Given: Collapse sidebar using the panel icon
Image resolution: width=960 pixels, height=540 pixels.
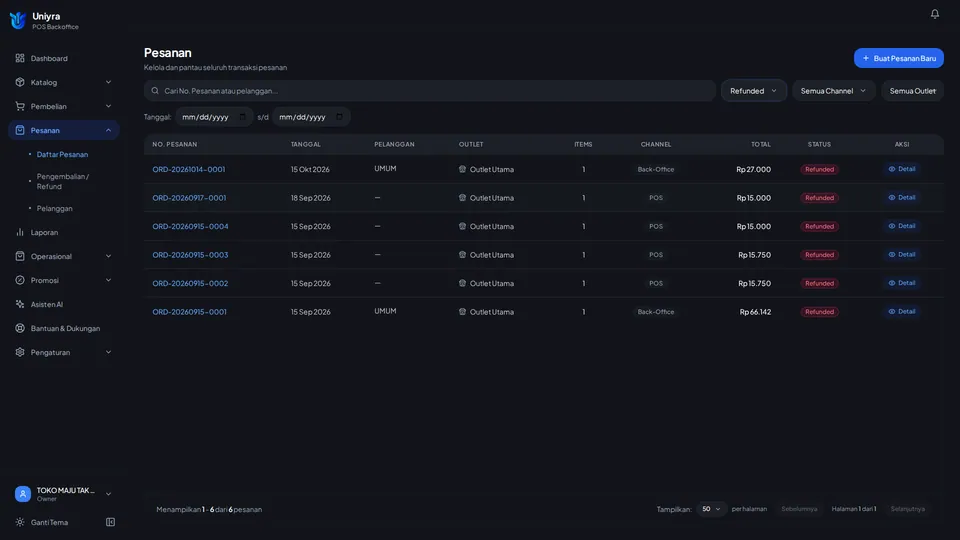Looking at the screenshot, I should [110, 522].
